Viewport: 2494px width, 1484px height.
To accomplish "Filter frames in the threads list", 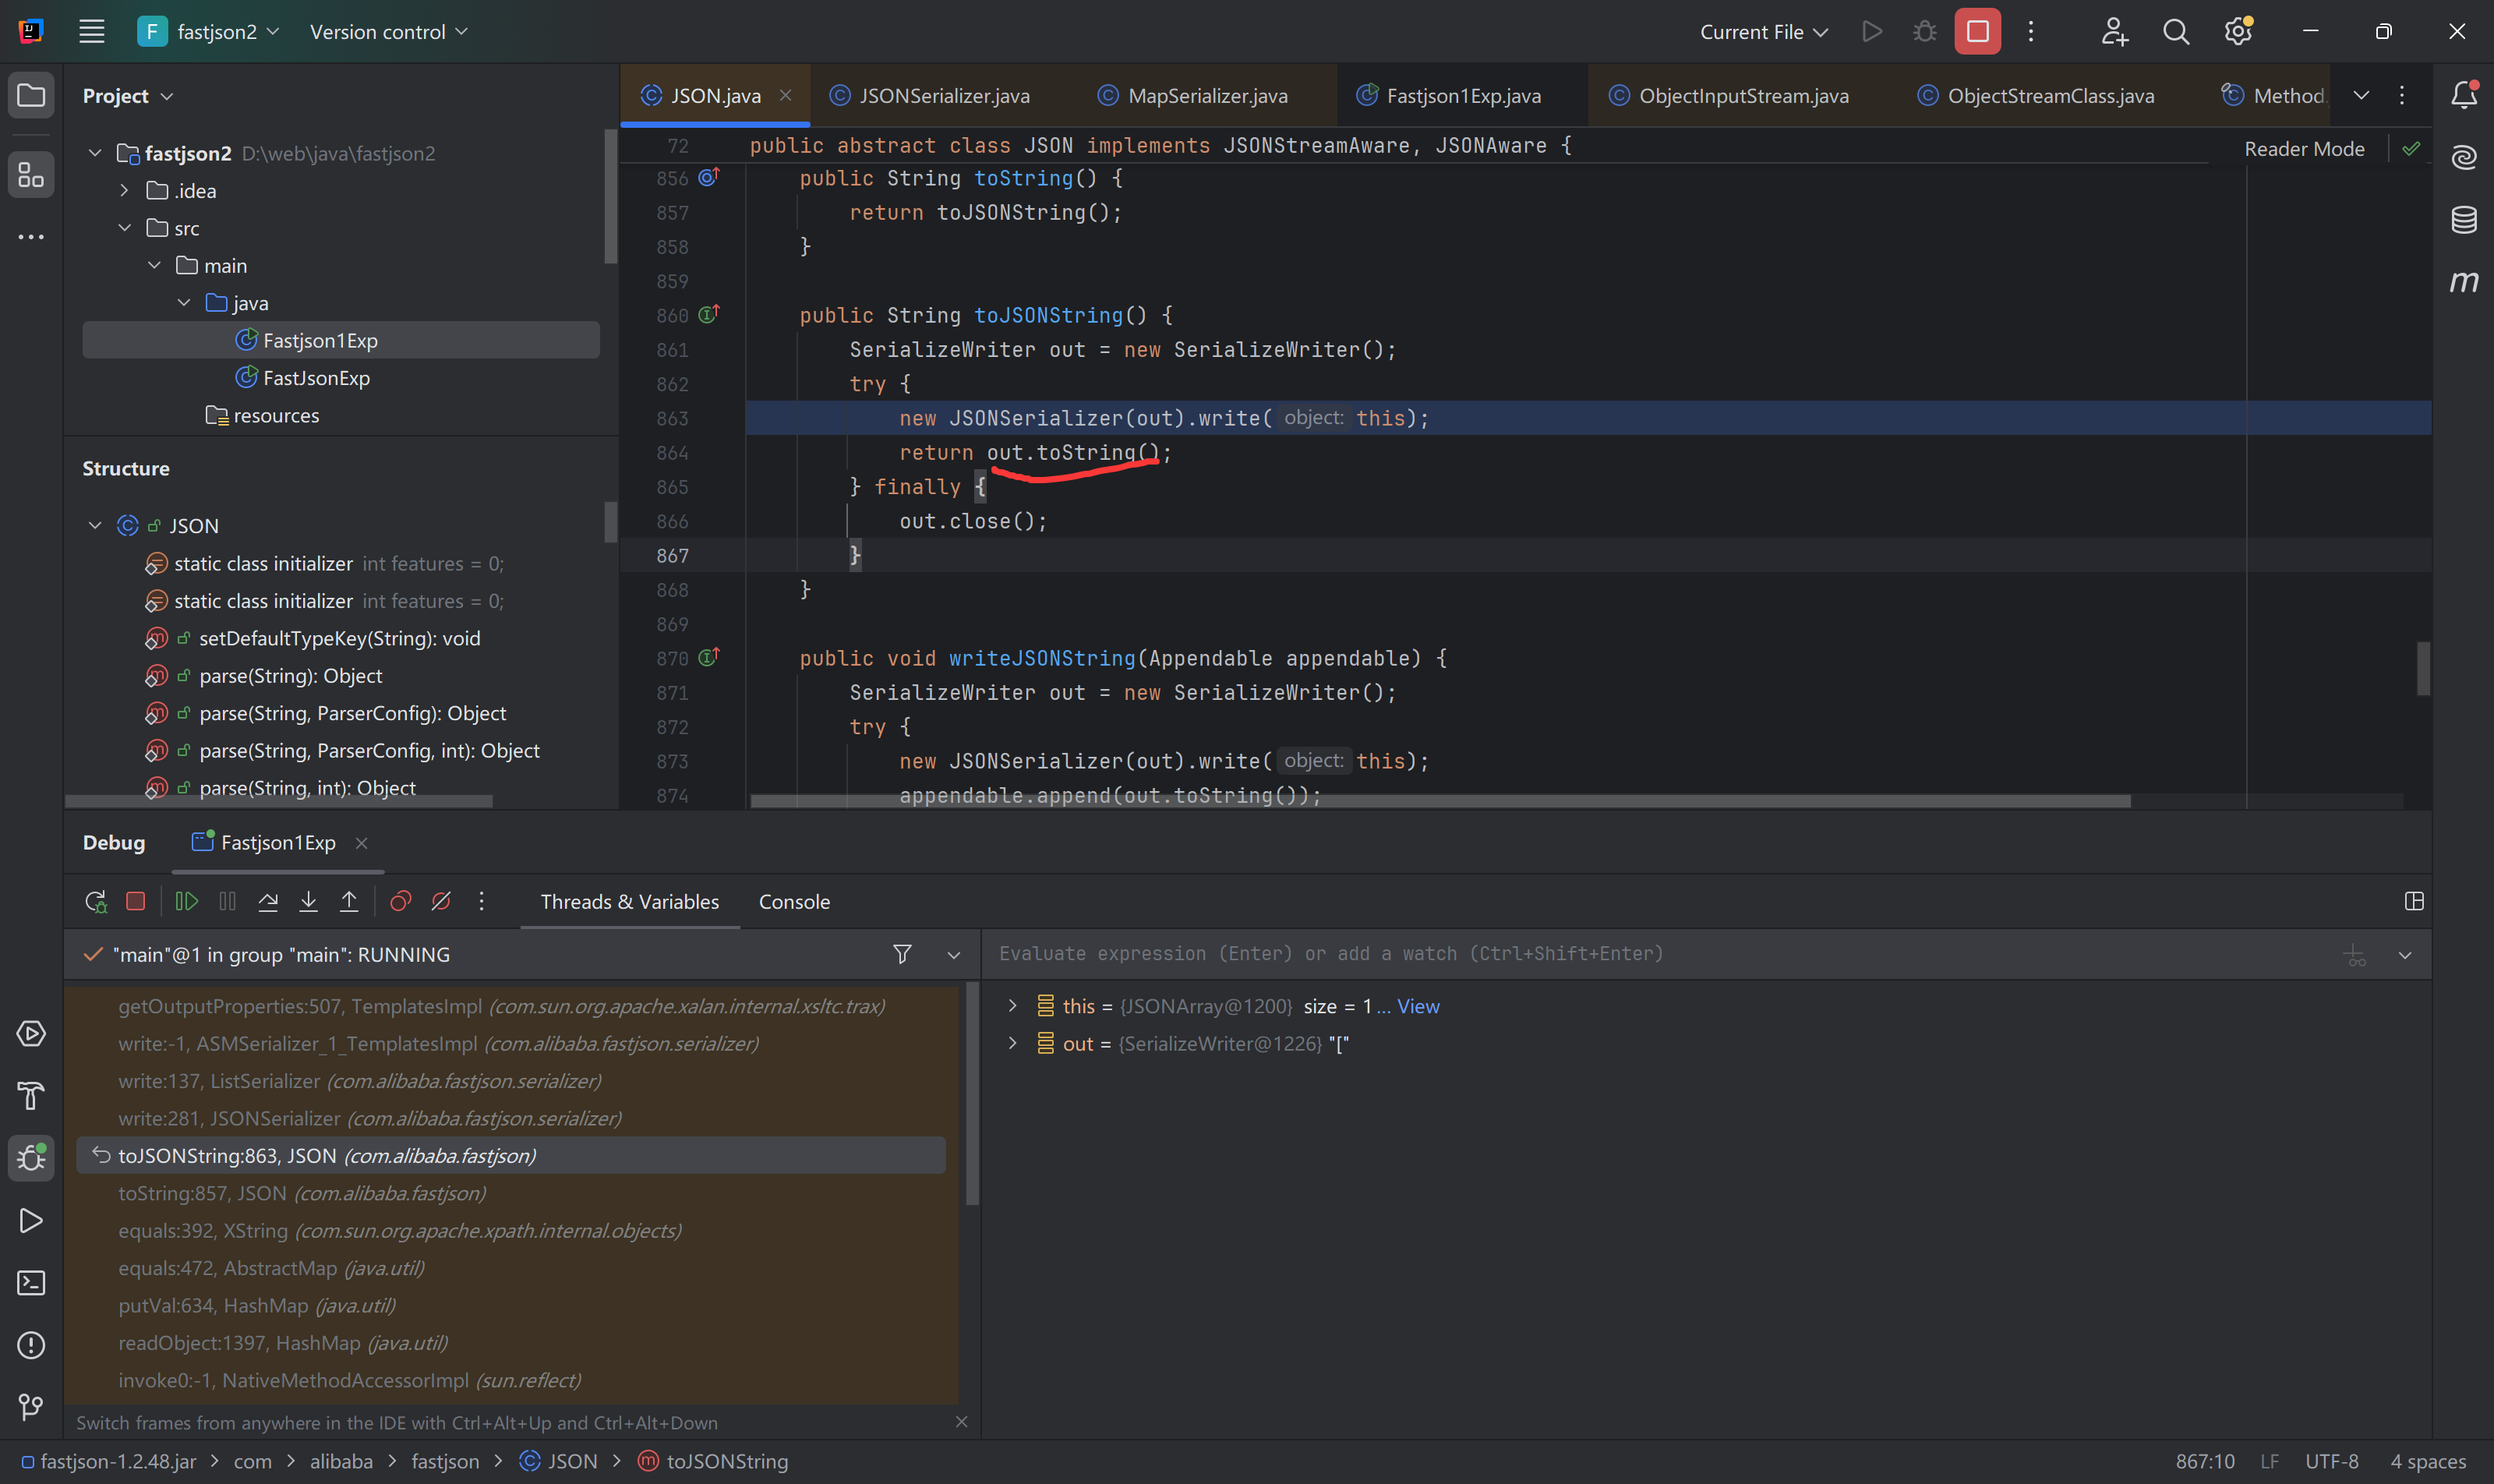I will pyautogui.click(x=902, y=955).
